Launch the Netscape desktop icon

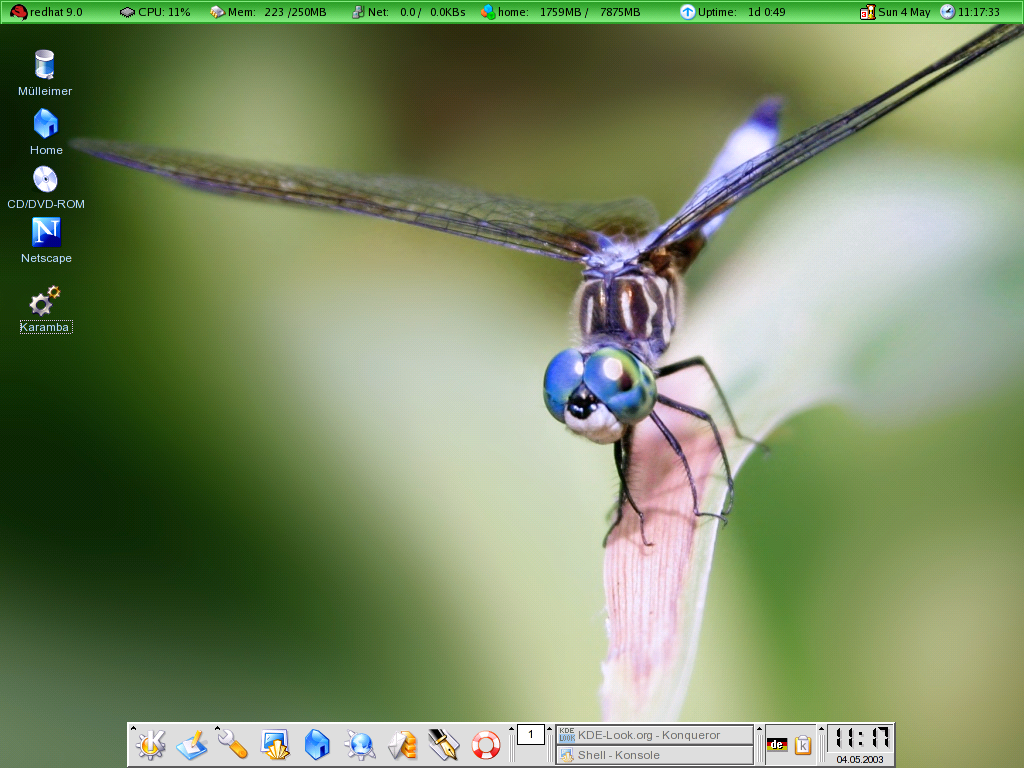(x=46, y=232)
